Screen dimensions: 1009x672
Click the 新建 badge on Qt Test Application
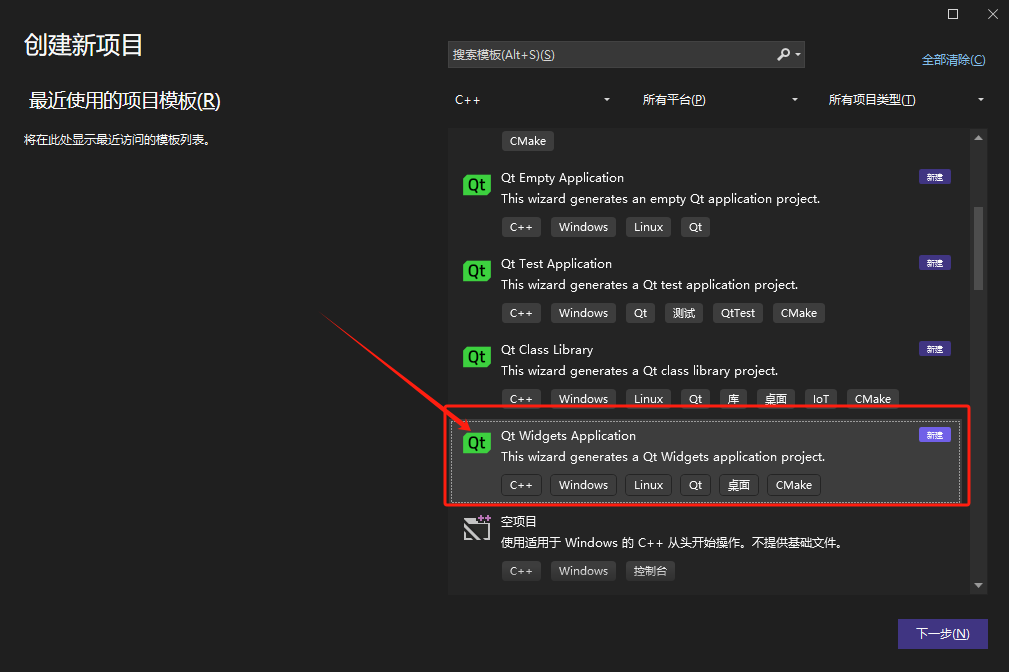point(934,263)
